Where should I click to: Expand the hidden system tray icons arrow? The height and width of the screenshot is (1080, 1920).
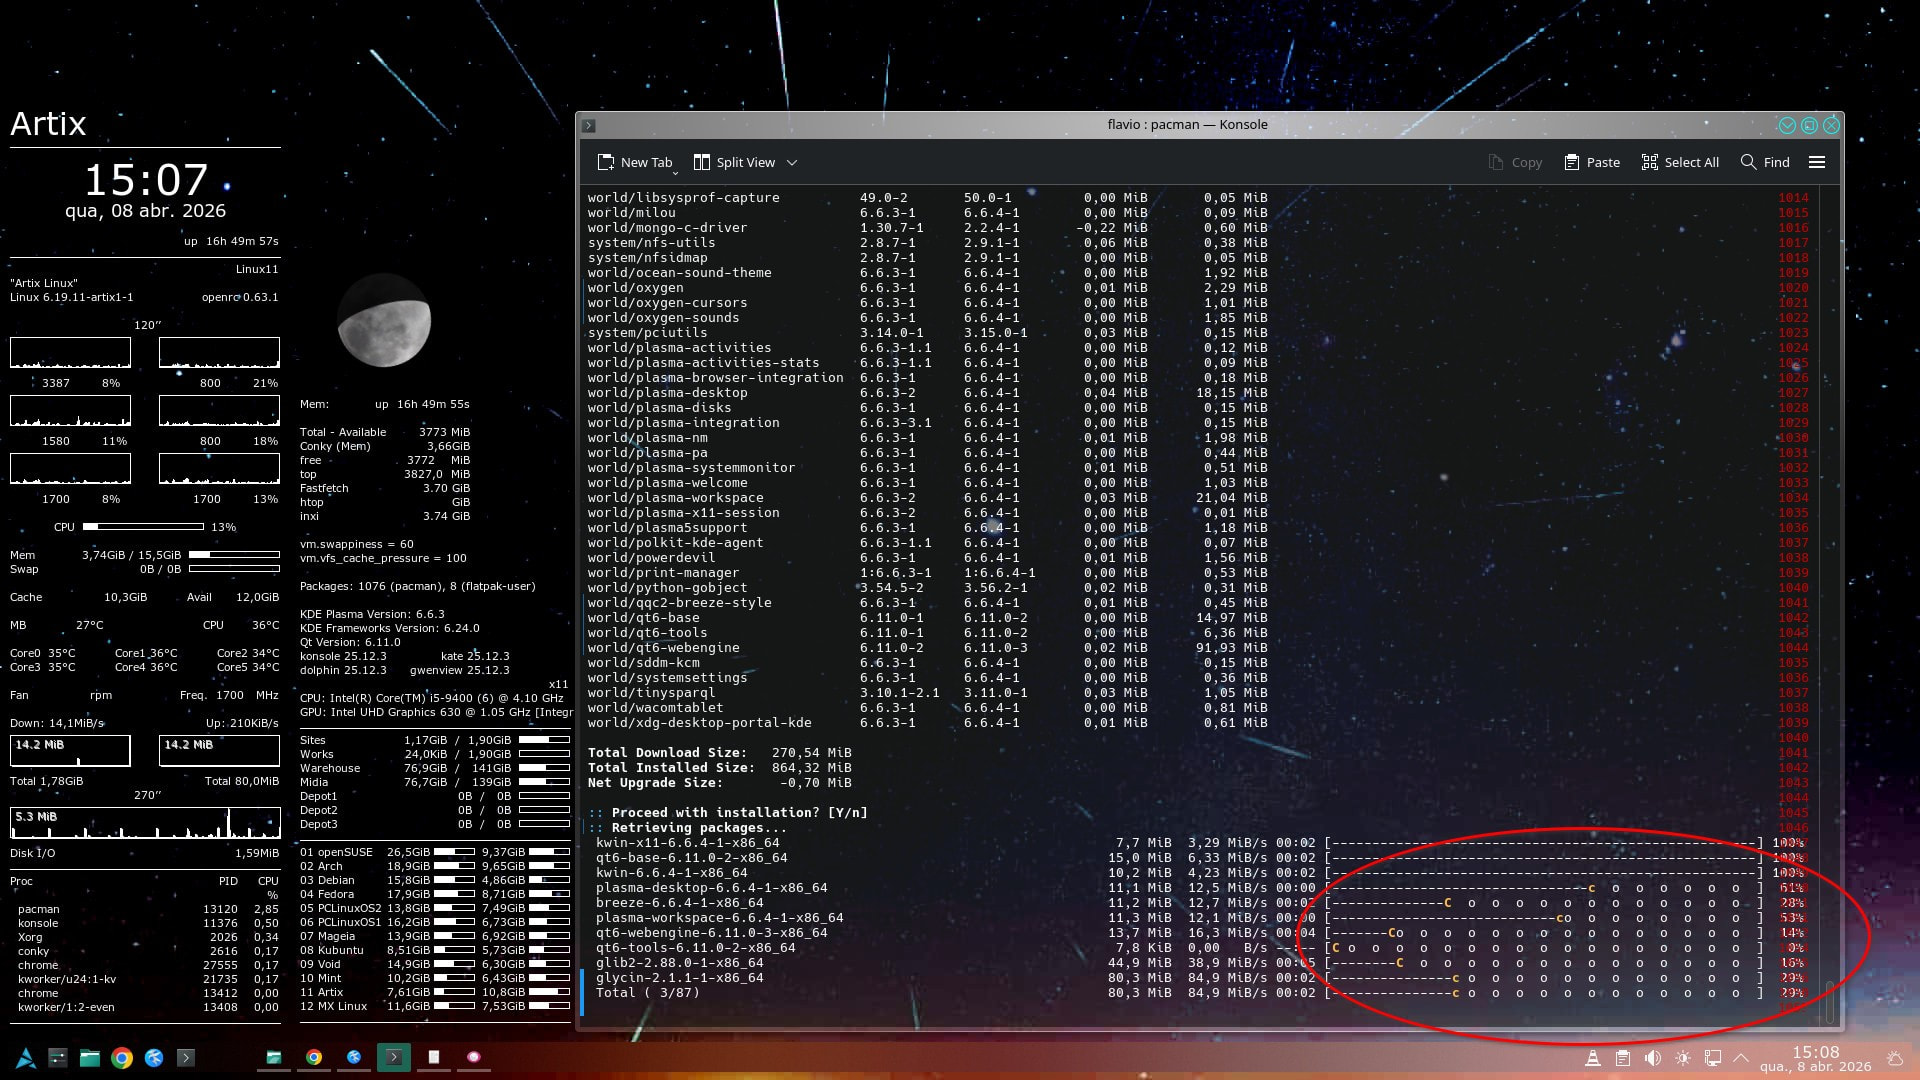(1741, 1058)
